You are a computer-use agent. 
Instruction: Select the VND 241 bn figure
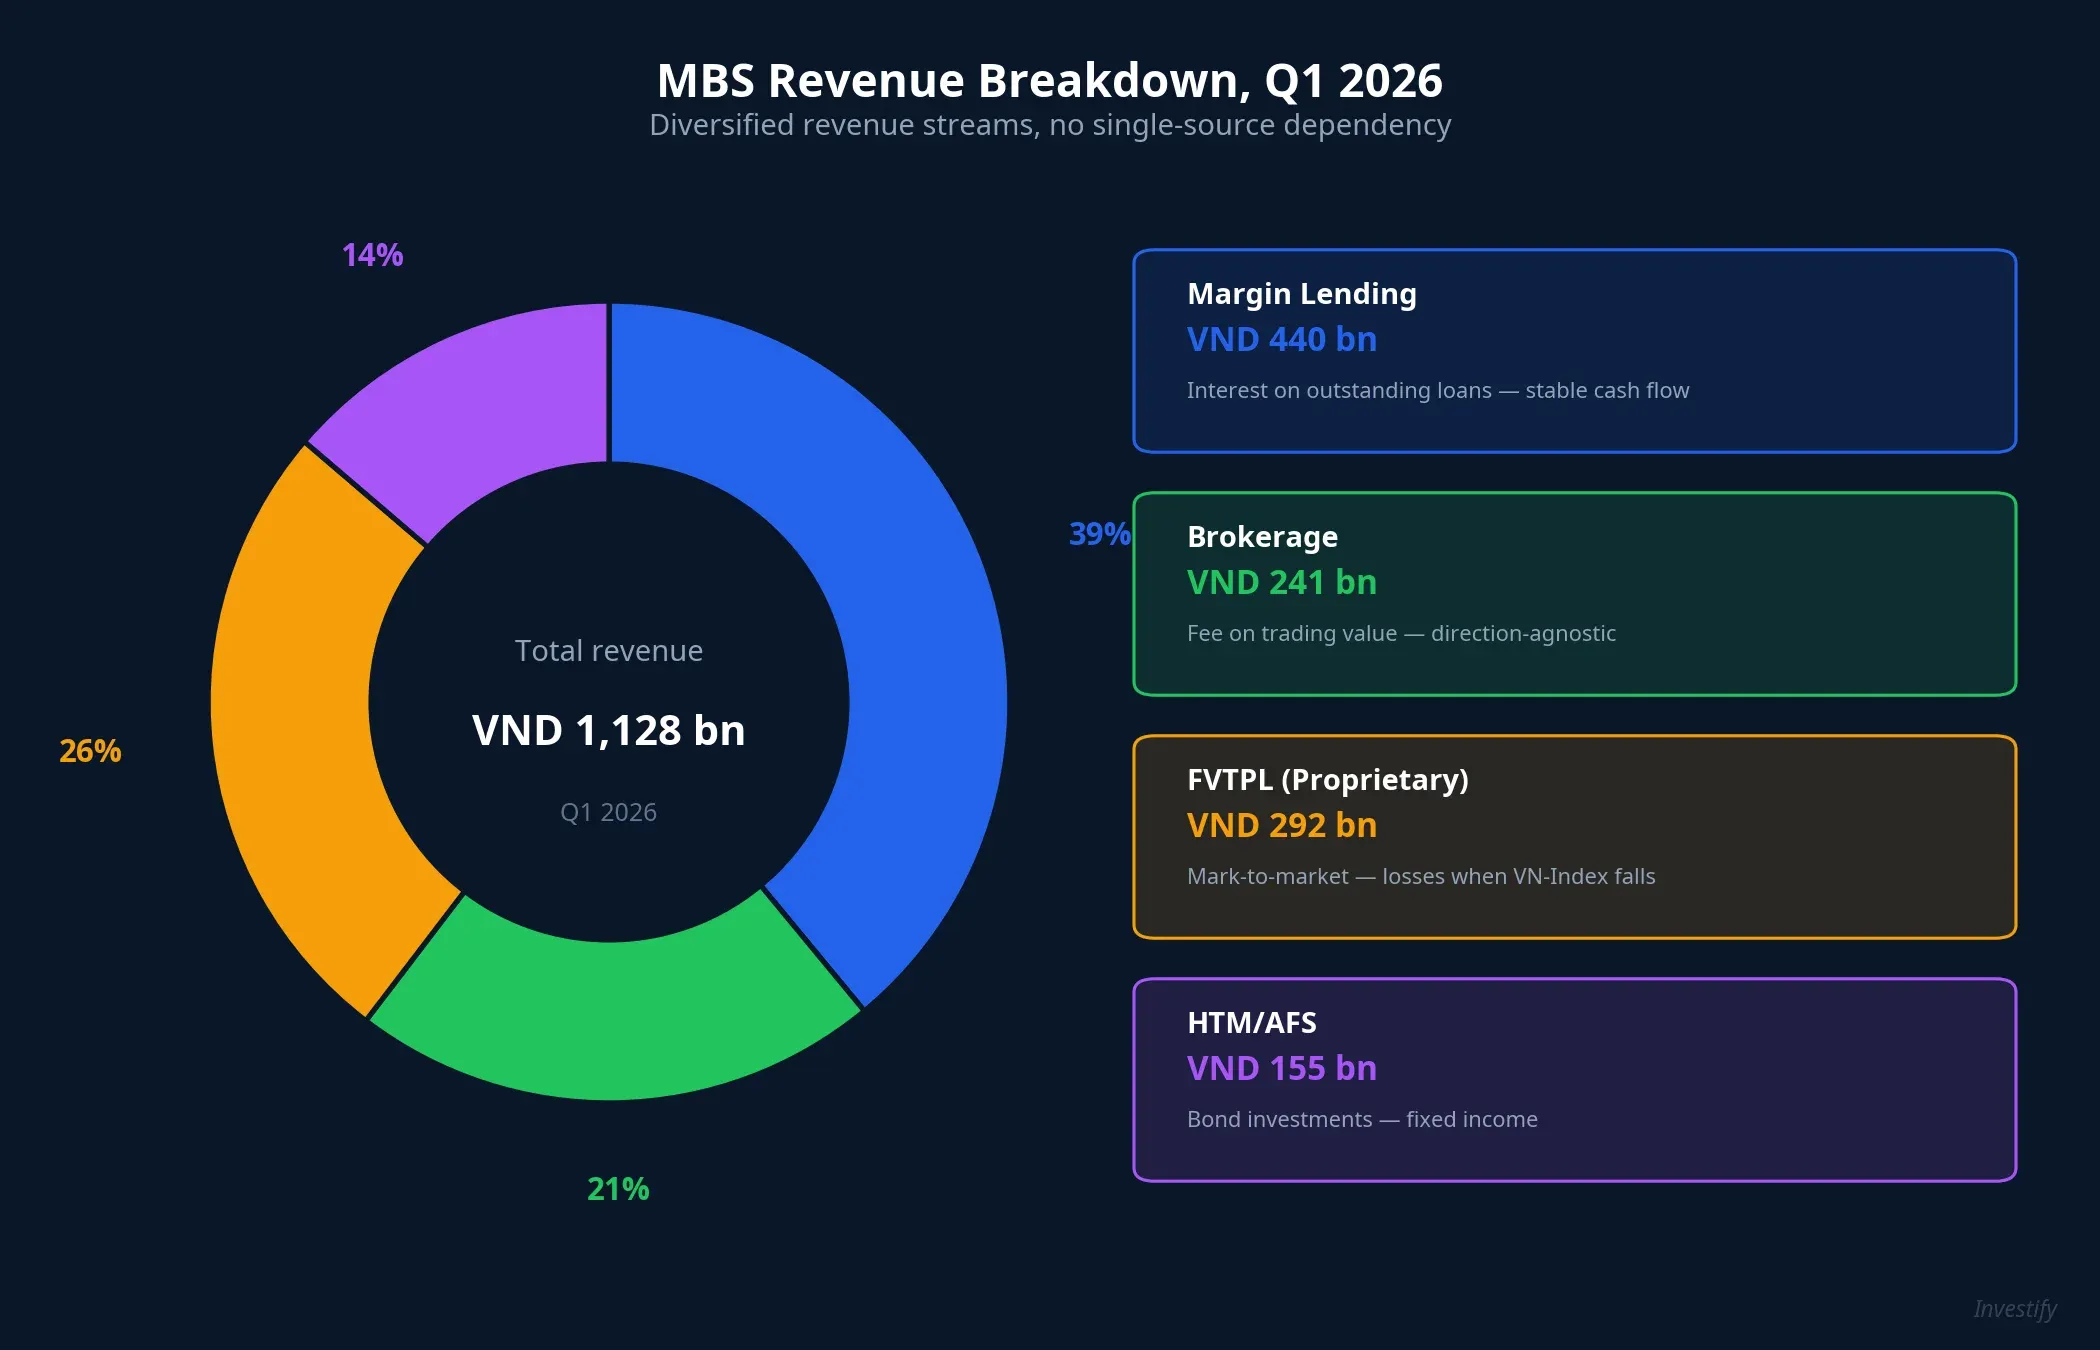tap(1281, 582)
